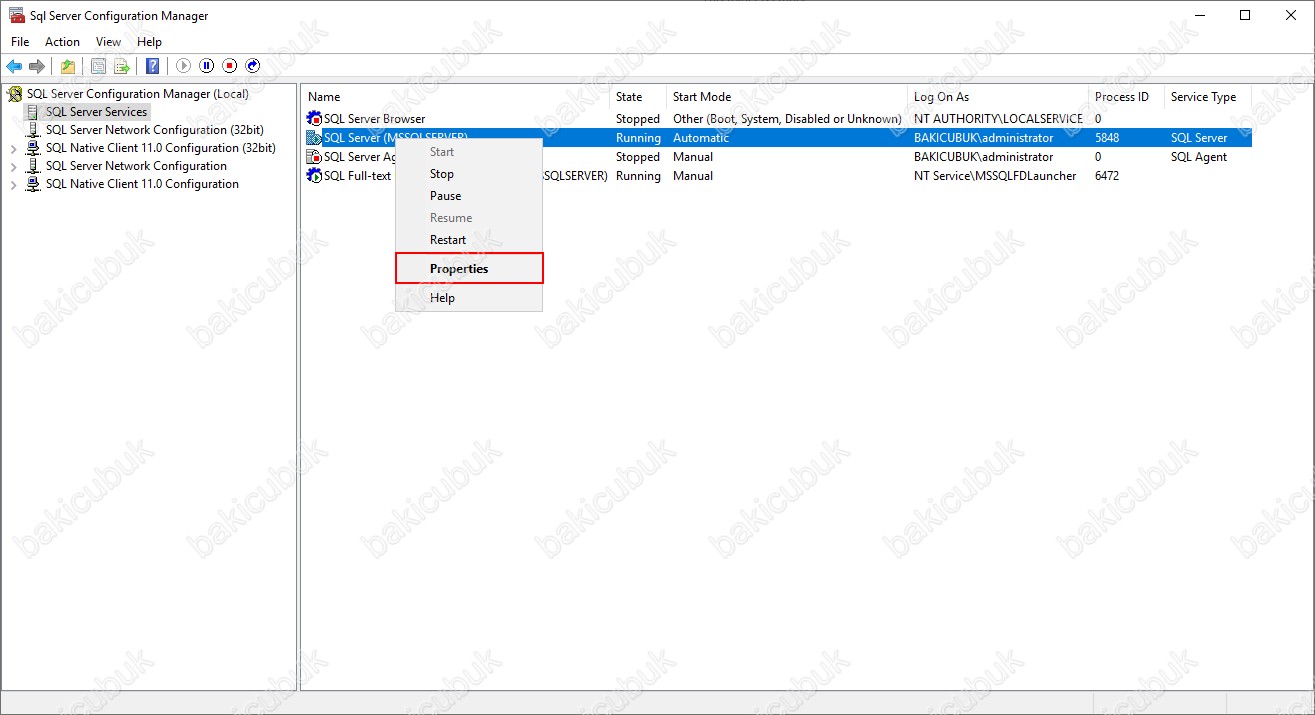Click the SQL Server Network Configuration (32bit) icon

pos(33,130)
